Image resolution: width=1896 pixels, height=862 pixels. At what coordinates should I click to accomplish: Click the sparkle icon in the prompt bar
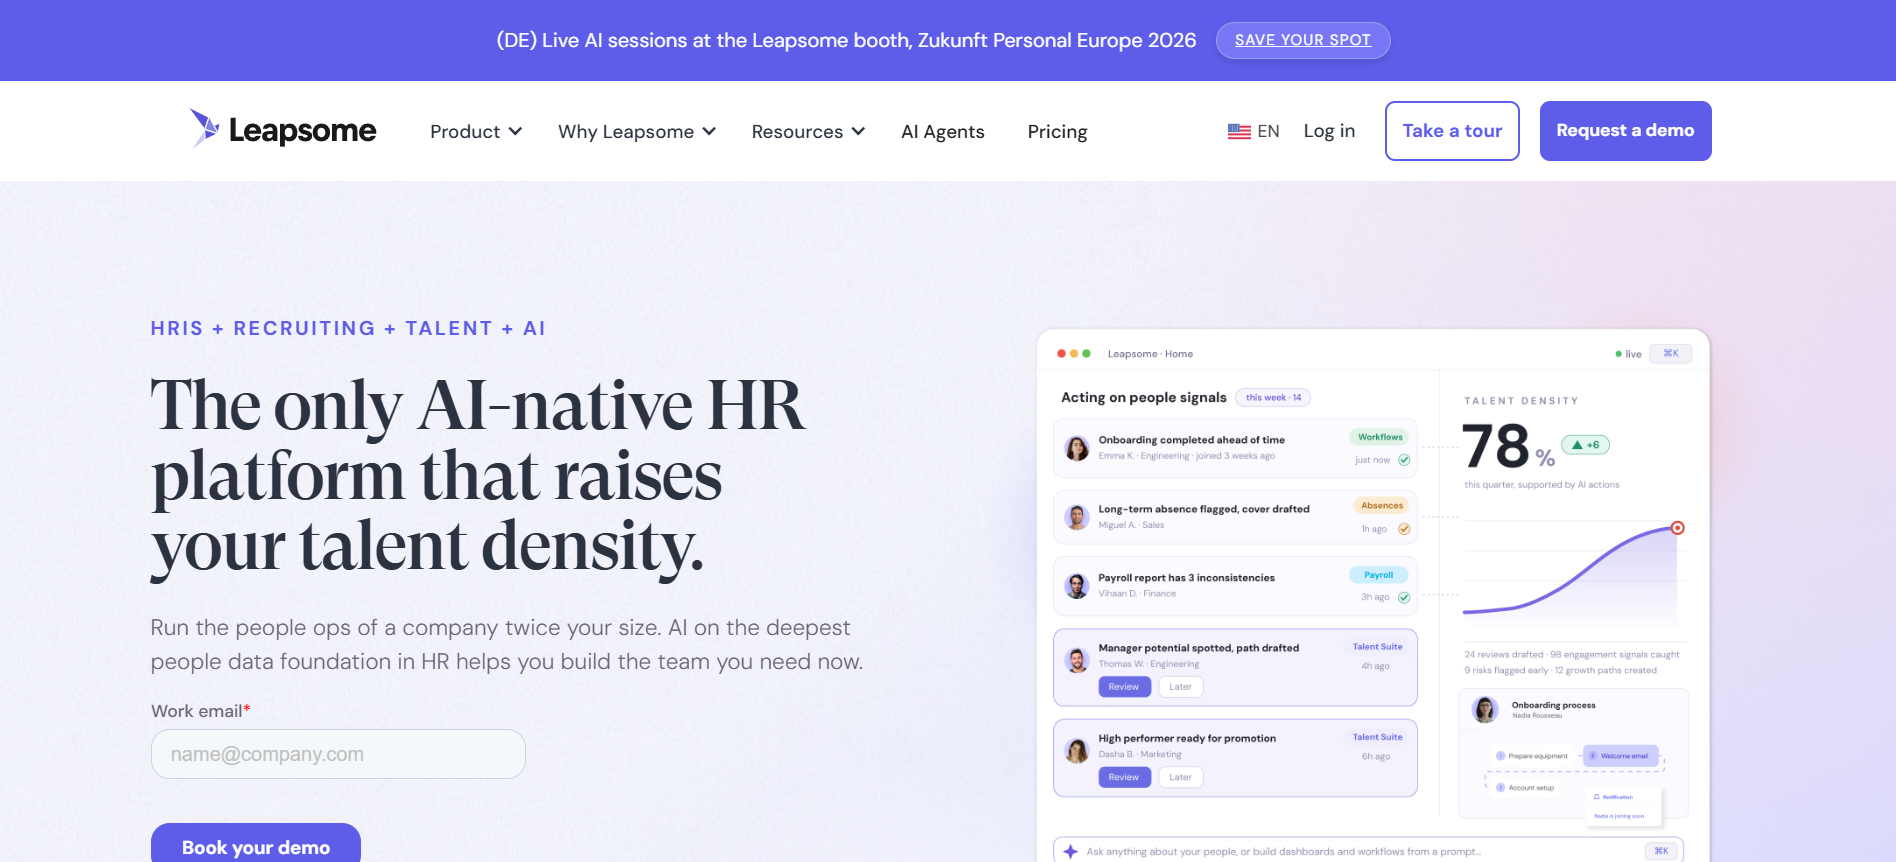[1071, 851]
